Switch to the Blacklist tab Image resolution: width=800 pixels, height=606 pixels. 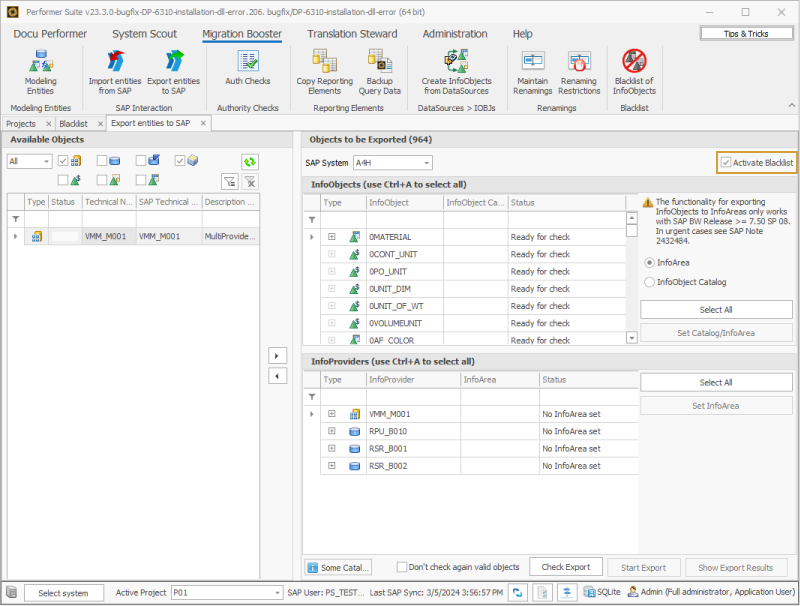point(73,123)
